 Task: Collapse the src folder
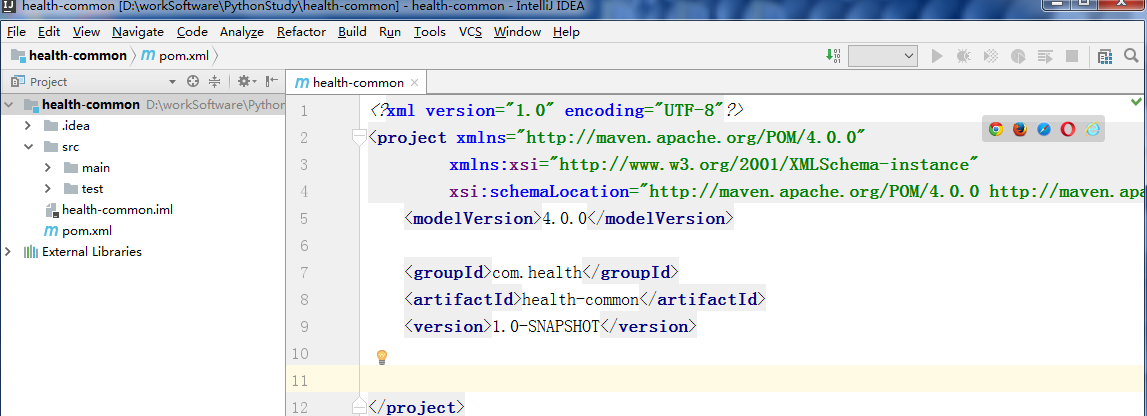tap(29, 147)
